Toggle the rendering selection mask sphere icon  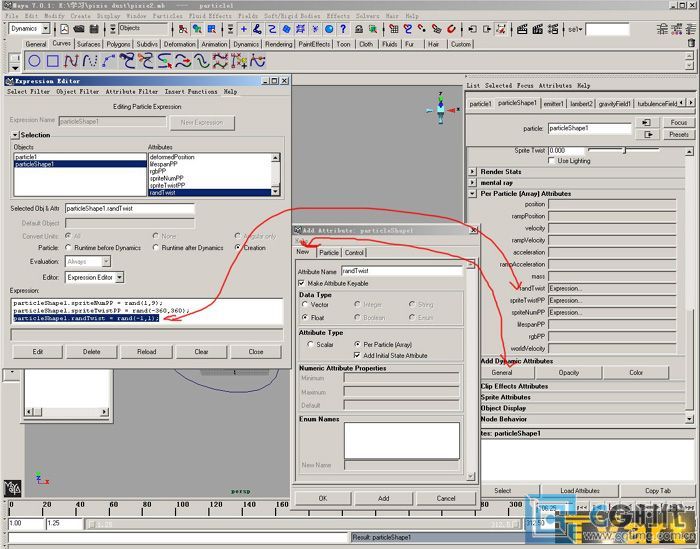329,29
